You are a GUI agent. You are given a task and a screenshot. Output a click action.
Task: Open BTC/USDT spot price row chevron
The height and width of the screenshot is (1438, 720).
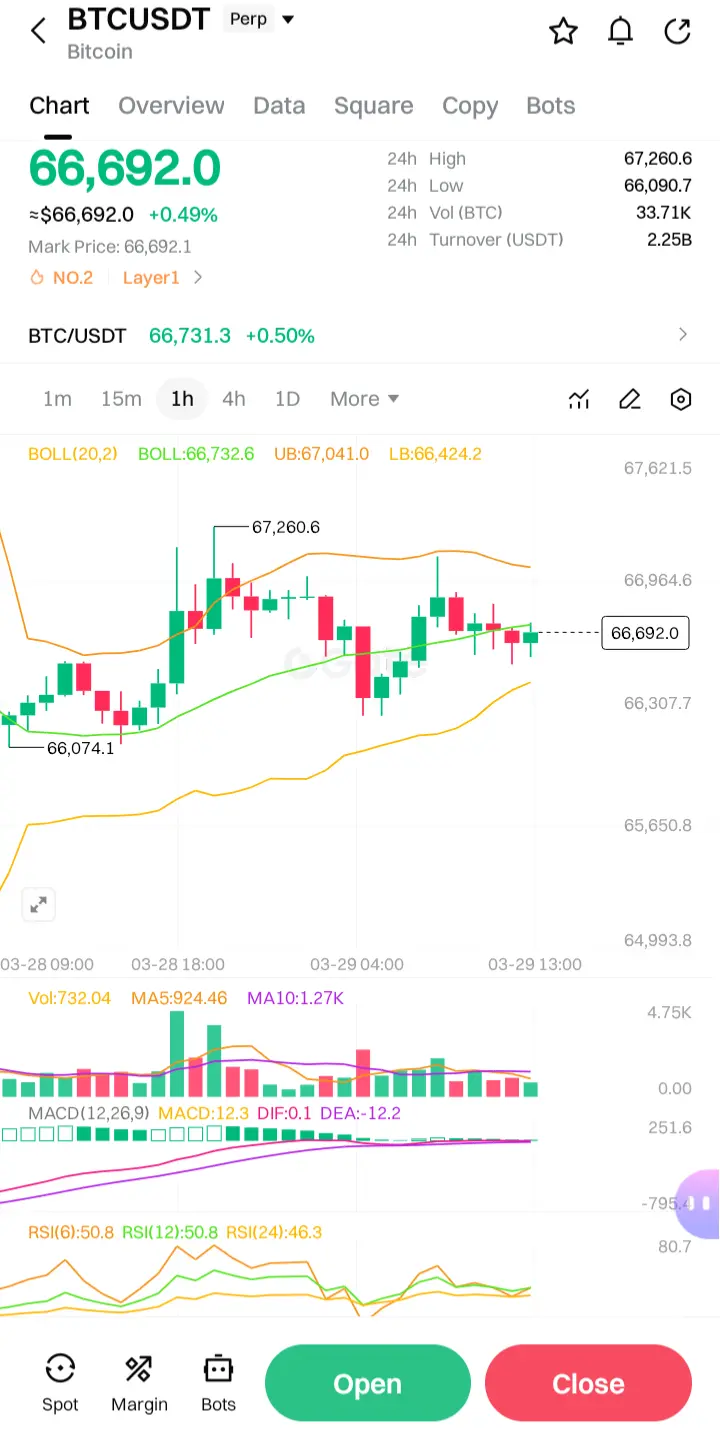pyautogui.click(x=683, y=335)
